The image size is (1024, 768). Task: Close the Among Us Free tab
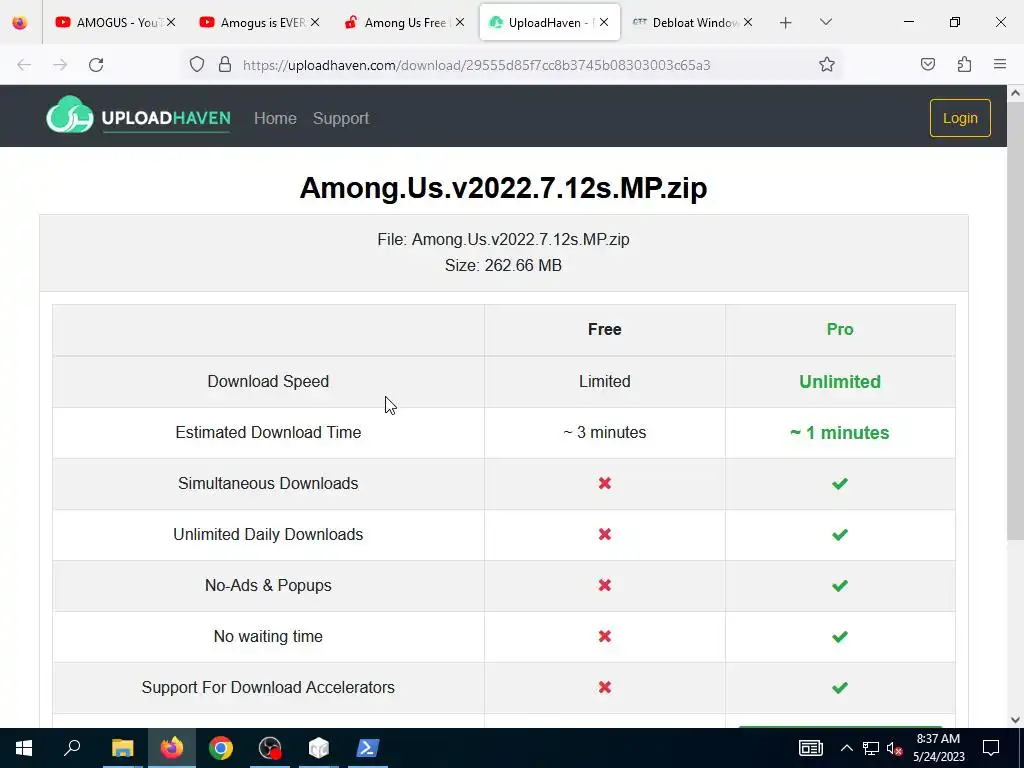[460, 23]
